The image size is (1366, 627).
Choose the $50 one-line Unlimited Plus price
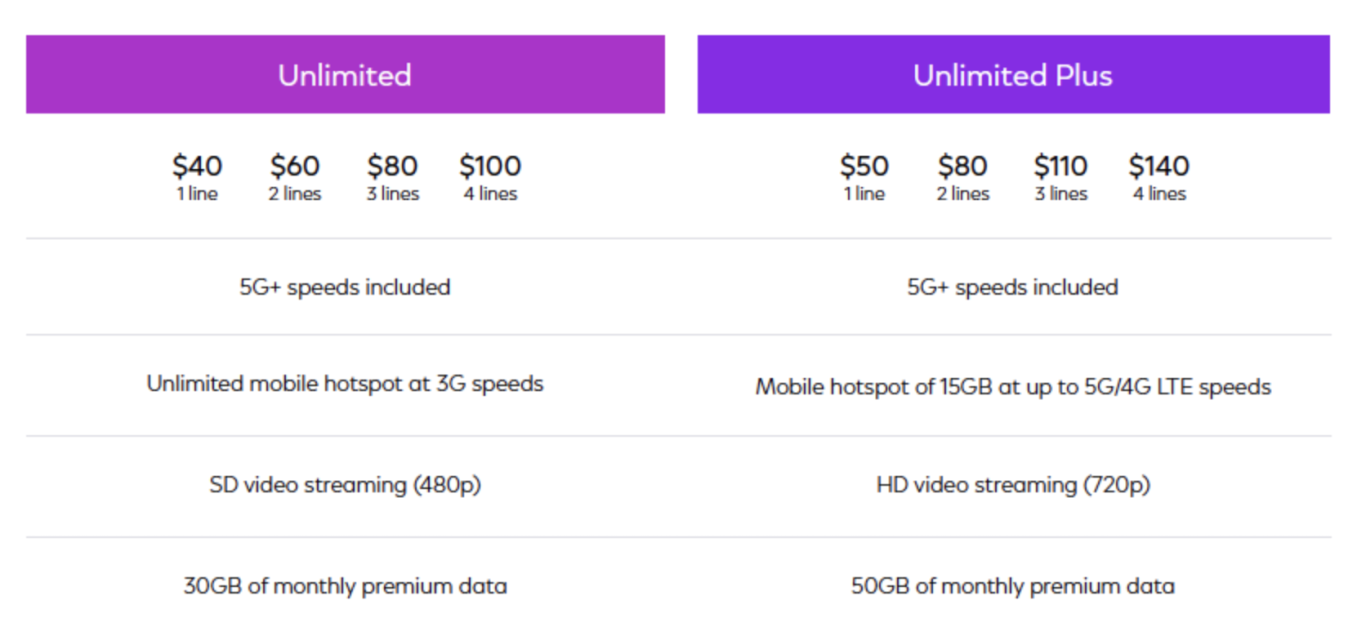pyautogui.click(x=864, y=166)
